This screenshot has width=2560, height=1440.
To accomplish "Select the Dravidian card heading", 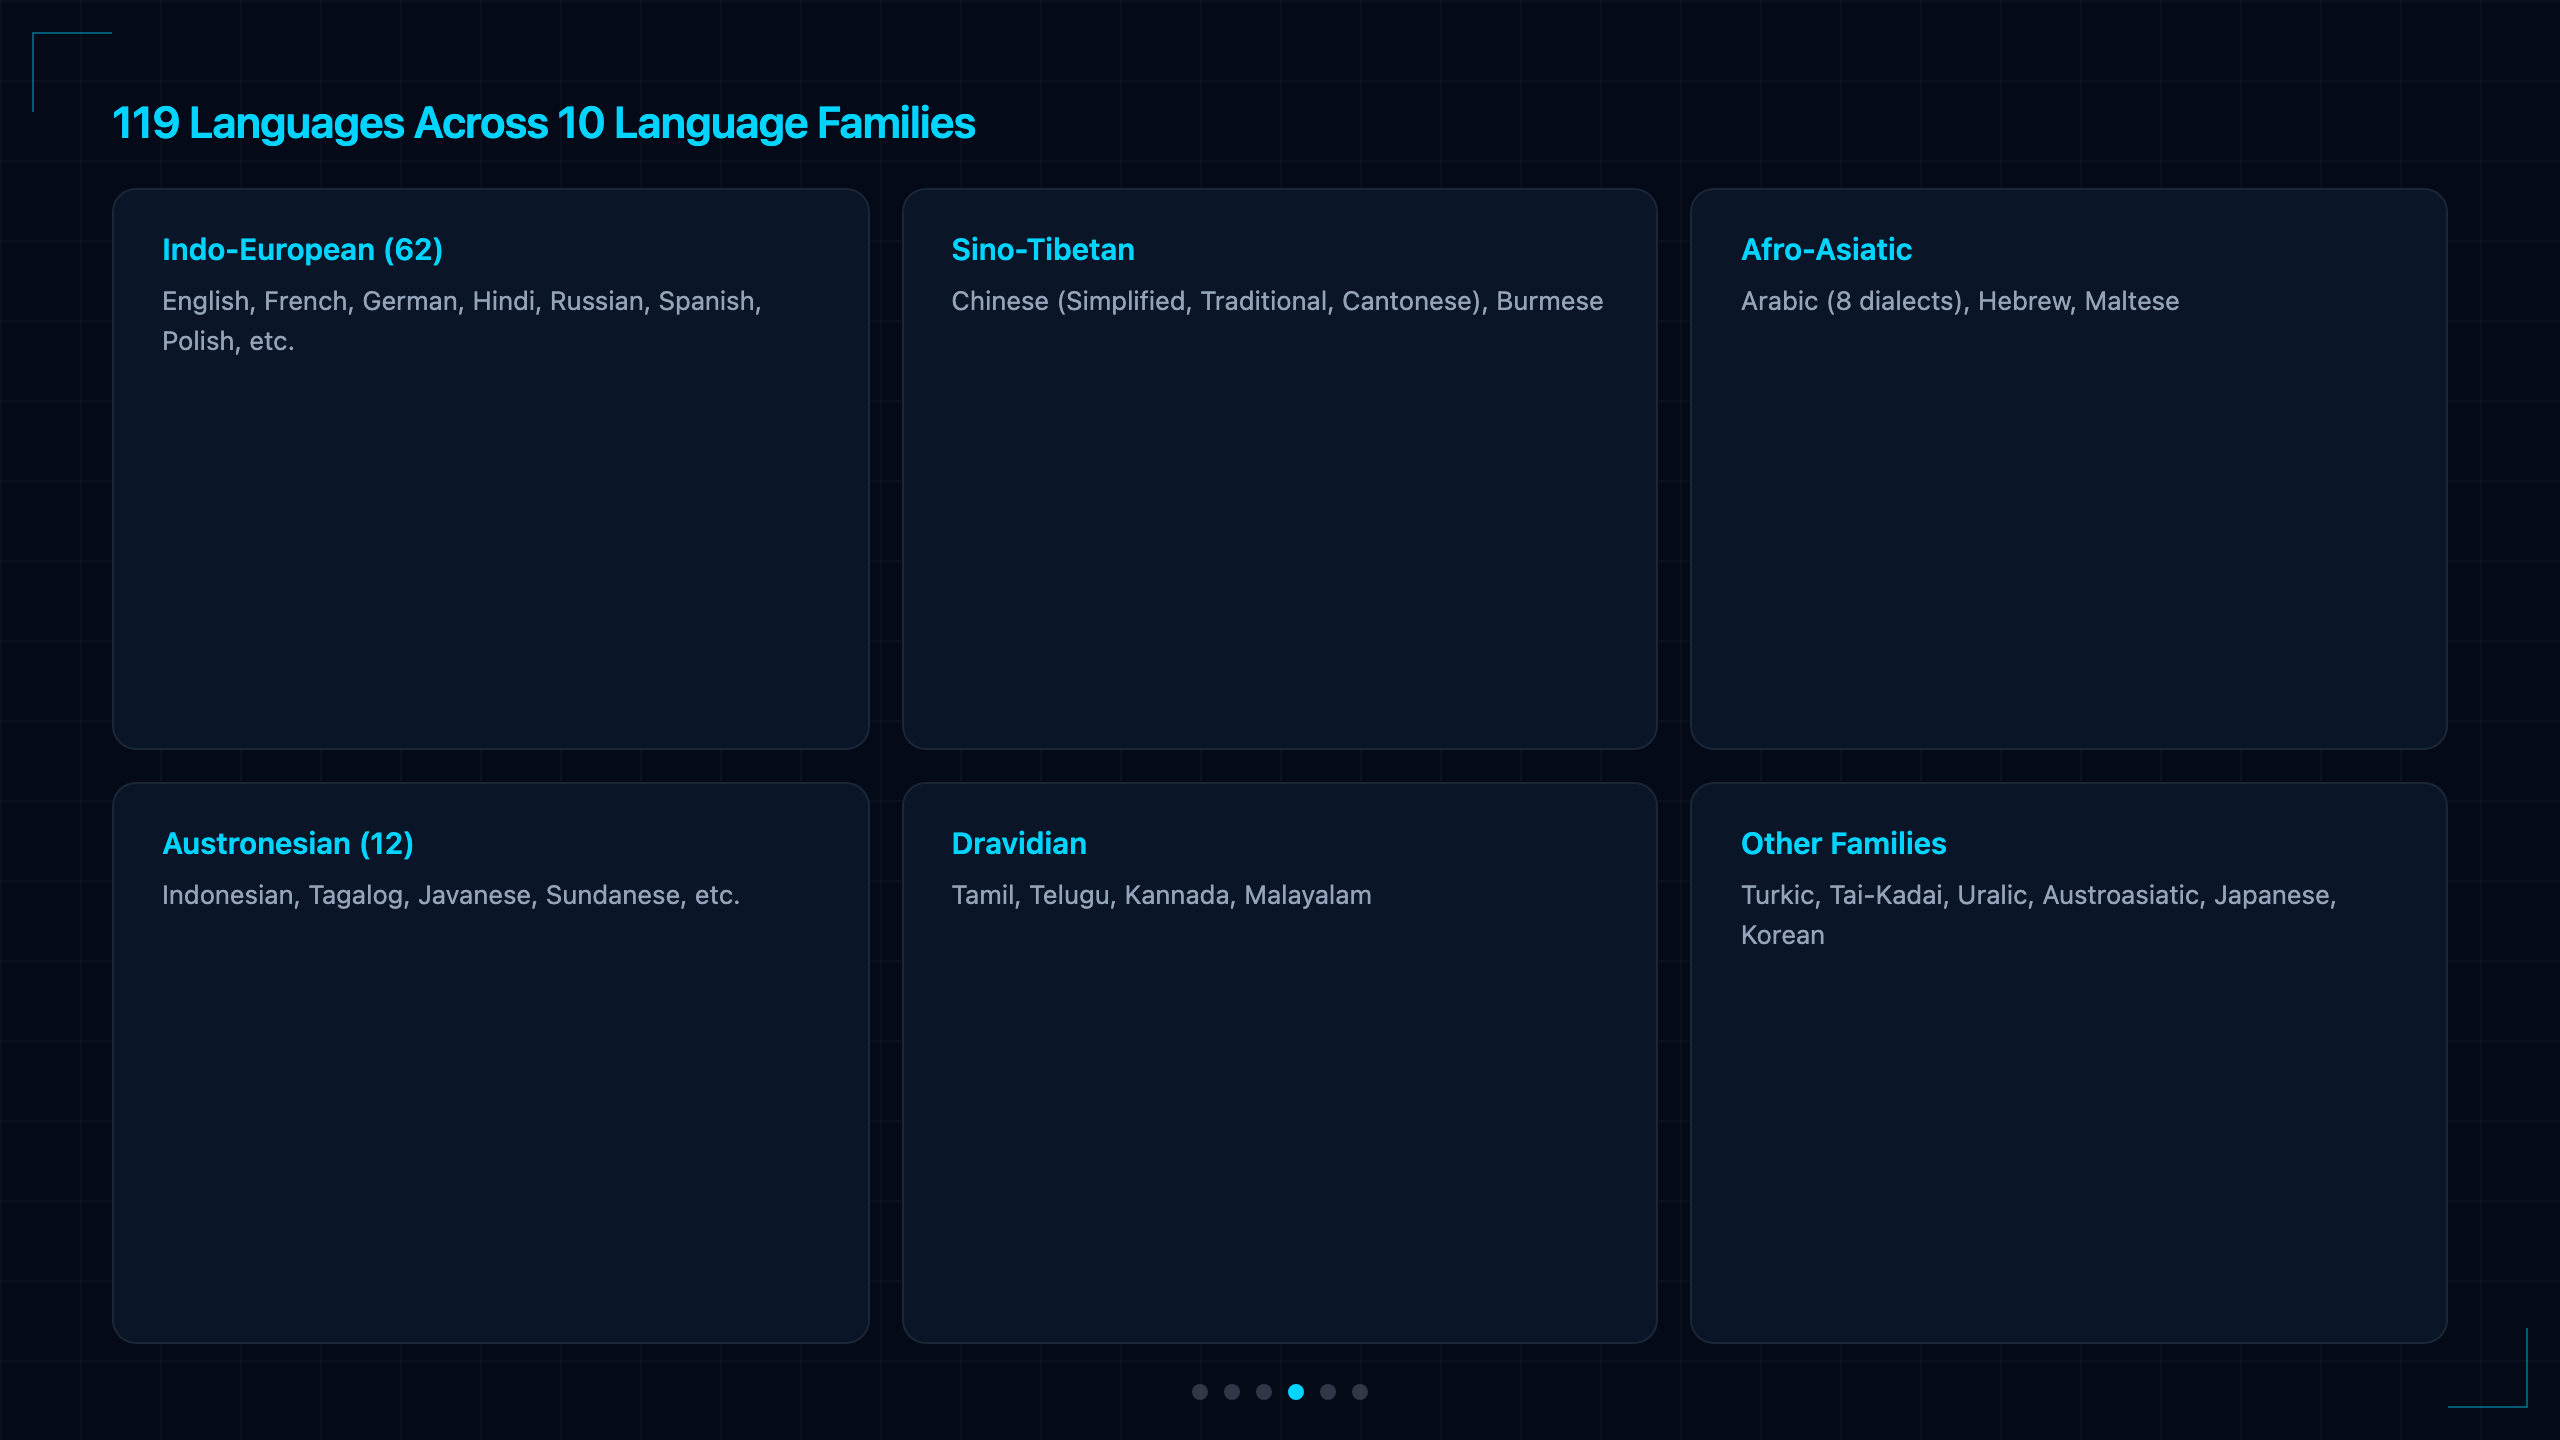I will tap(1019, 843).
